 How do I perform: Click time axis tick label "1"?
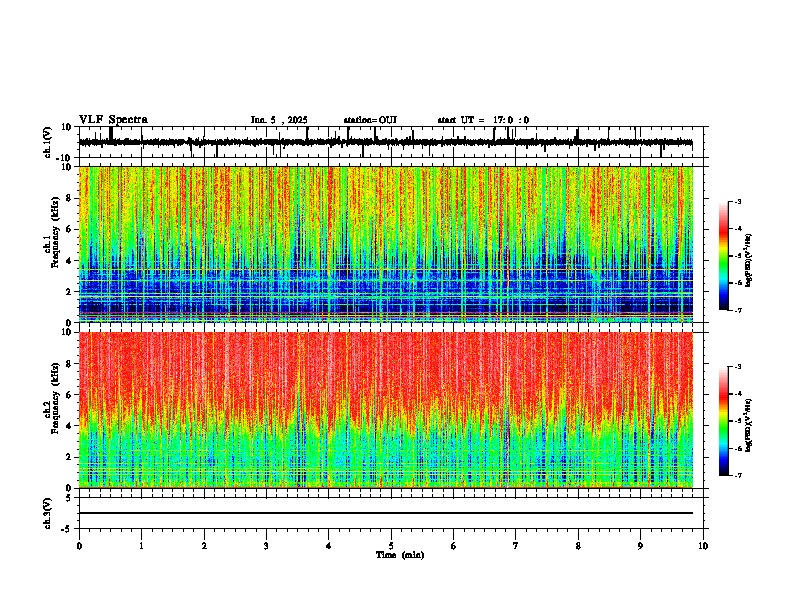(x=142, y=546)
